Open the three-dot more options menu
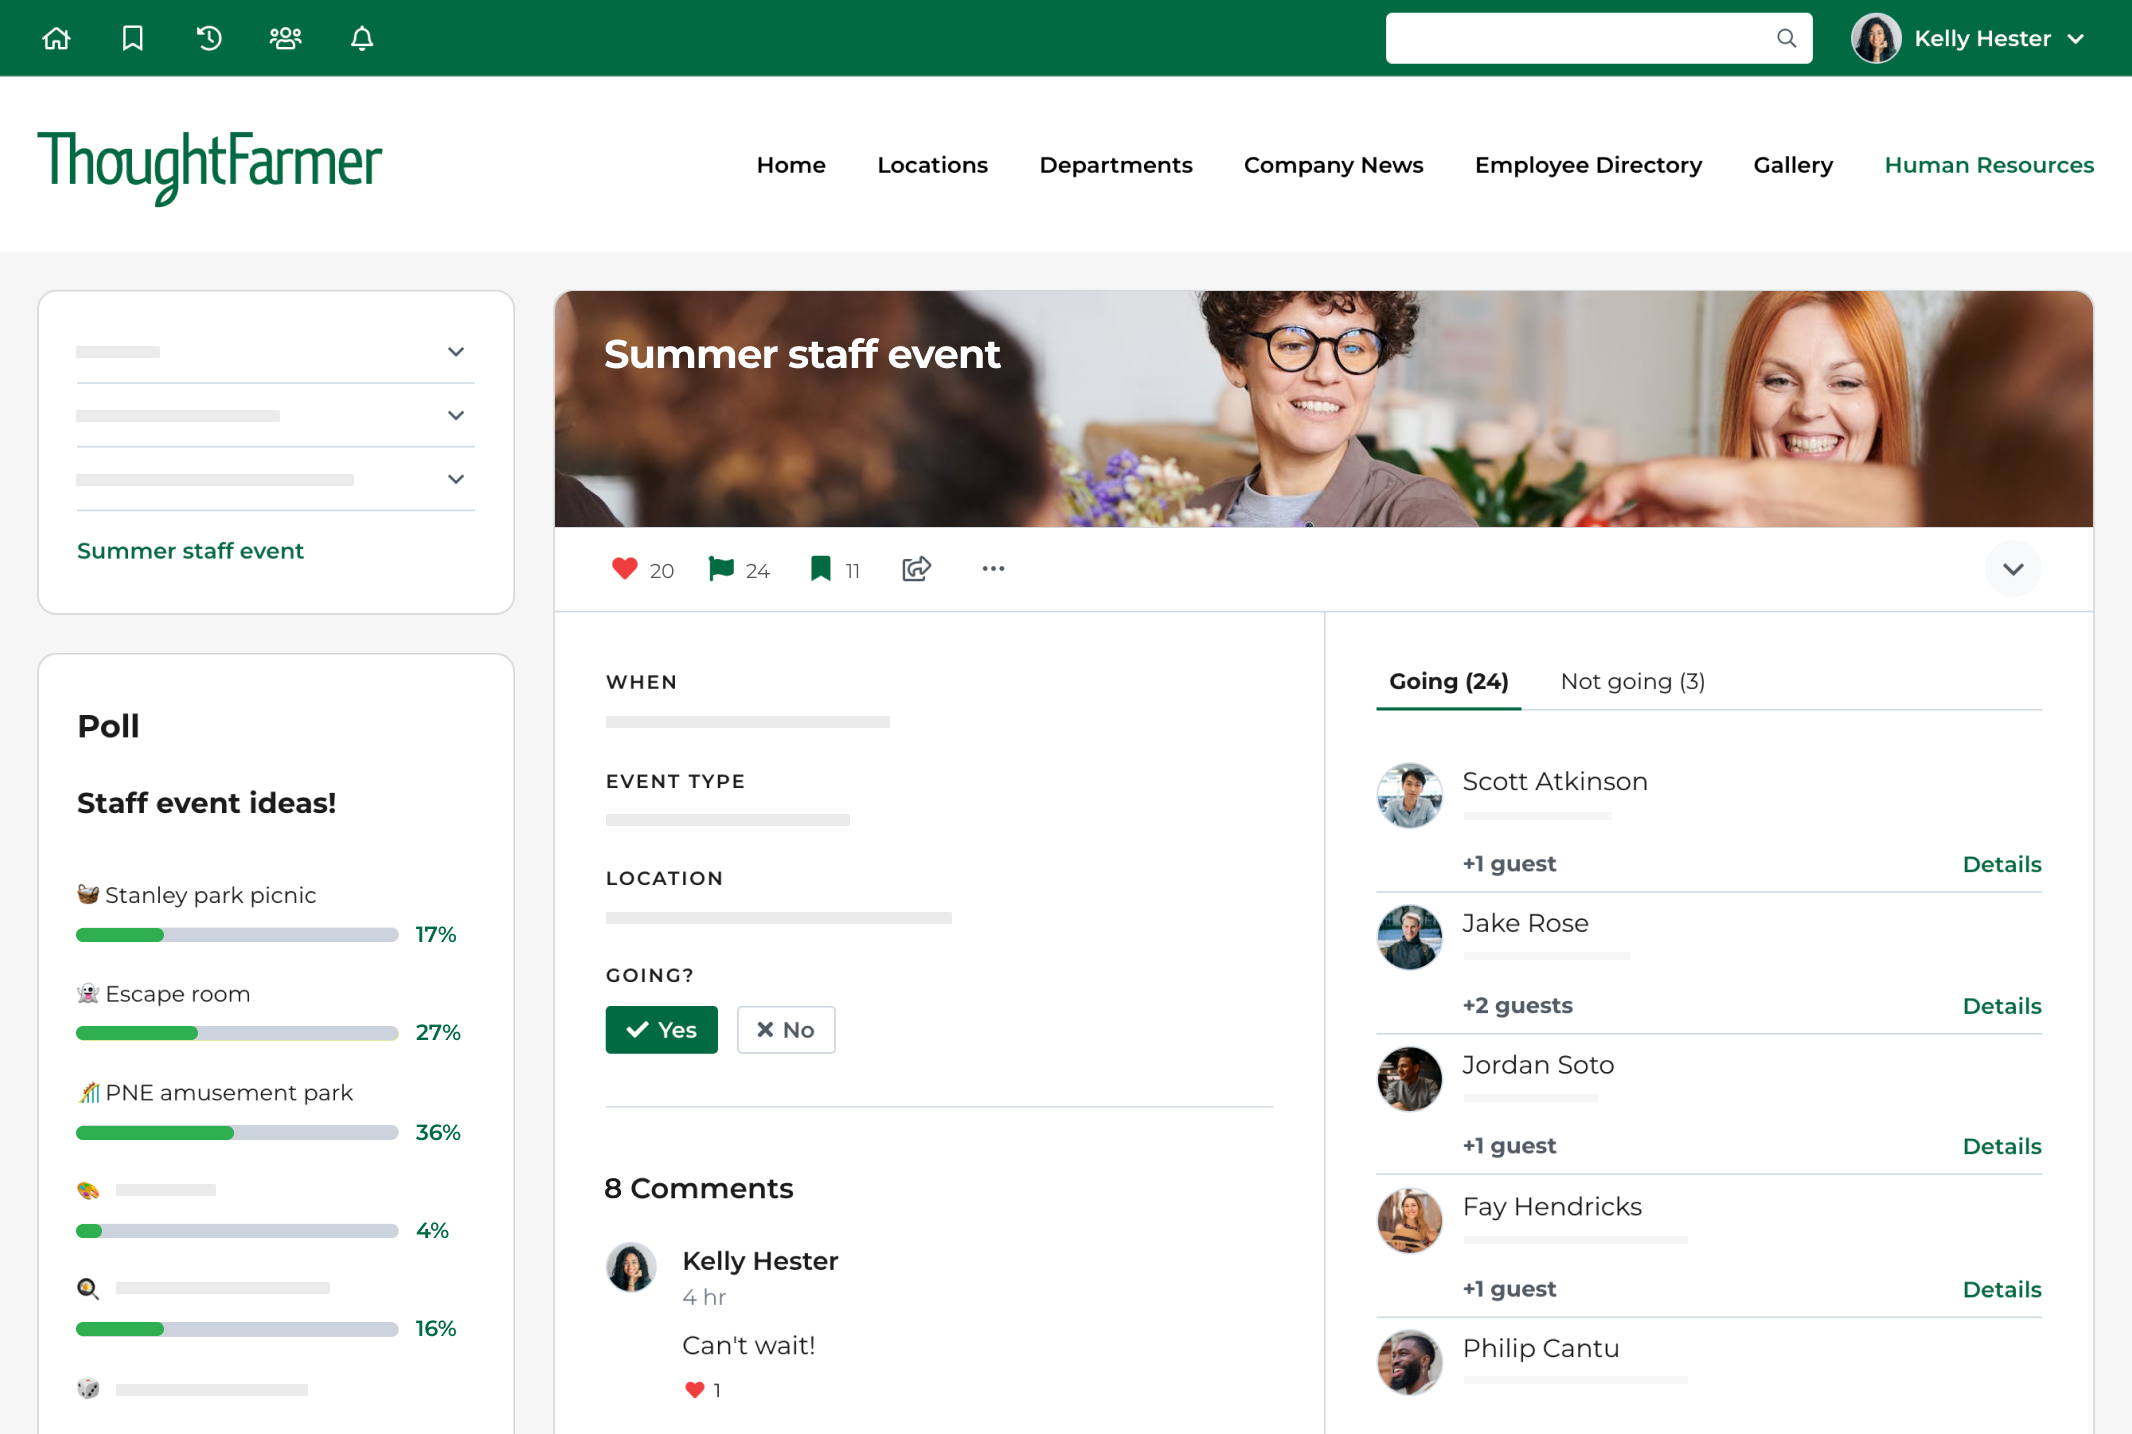 (x=993, y=569)
